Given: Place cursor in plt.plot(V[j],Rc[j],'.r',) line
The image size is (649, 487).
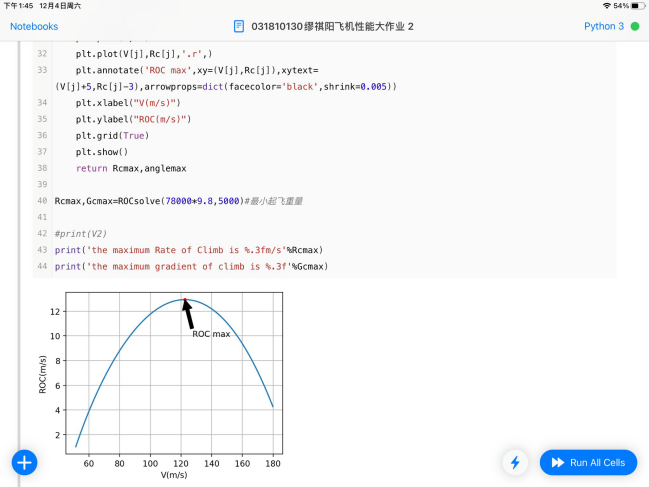Looking at the screenshot, I should click(x=144, y=54).
